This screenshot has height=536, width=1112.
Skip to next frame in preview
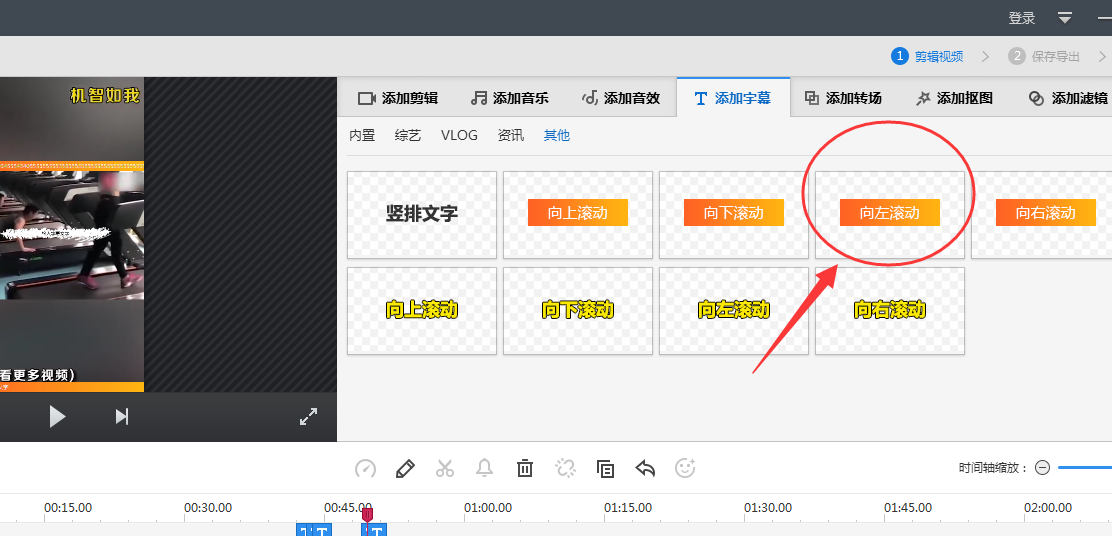click(122, 417)
